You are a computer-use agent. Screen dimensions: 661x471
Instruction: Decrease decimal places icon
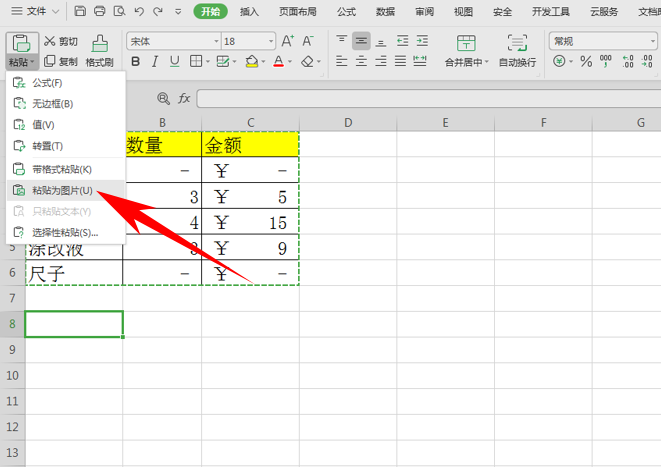tap(647, 62)
